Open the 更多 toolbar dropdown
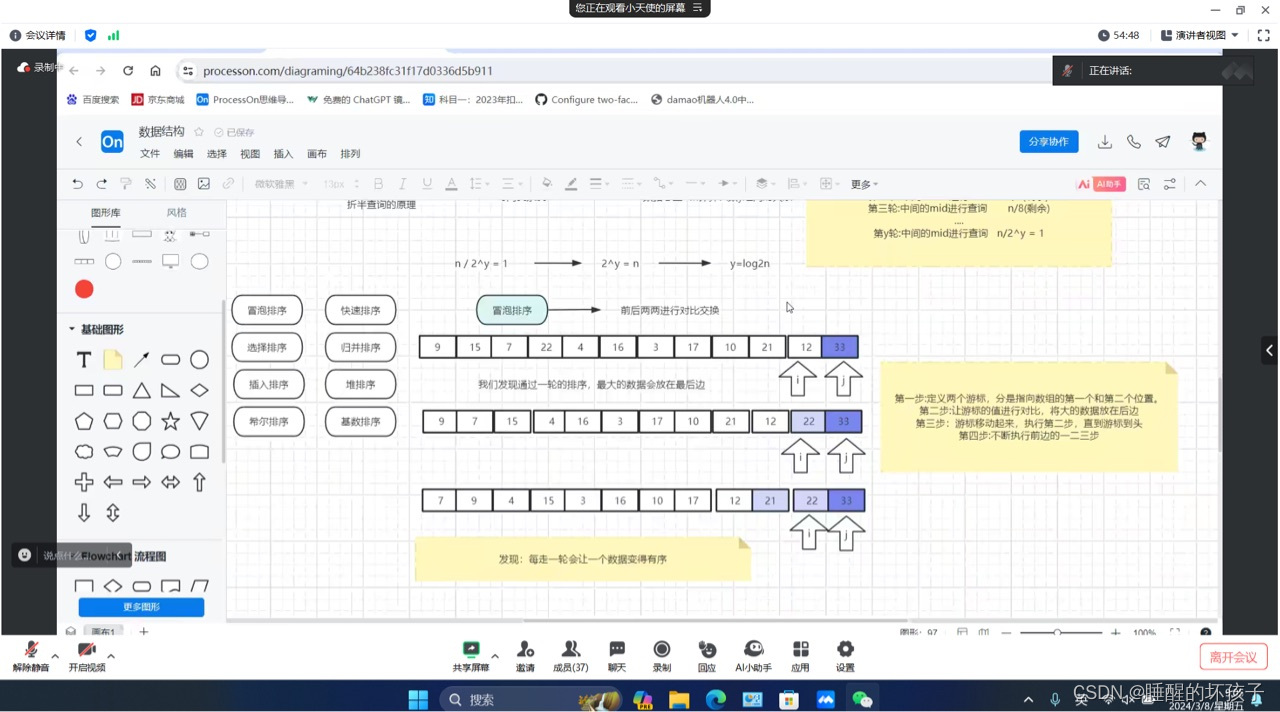 pyautogui.click(x=864, y=184)
